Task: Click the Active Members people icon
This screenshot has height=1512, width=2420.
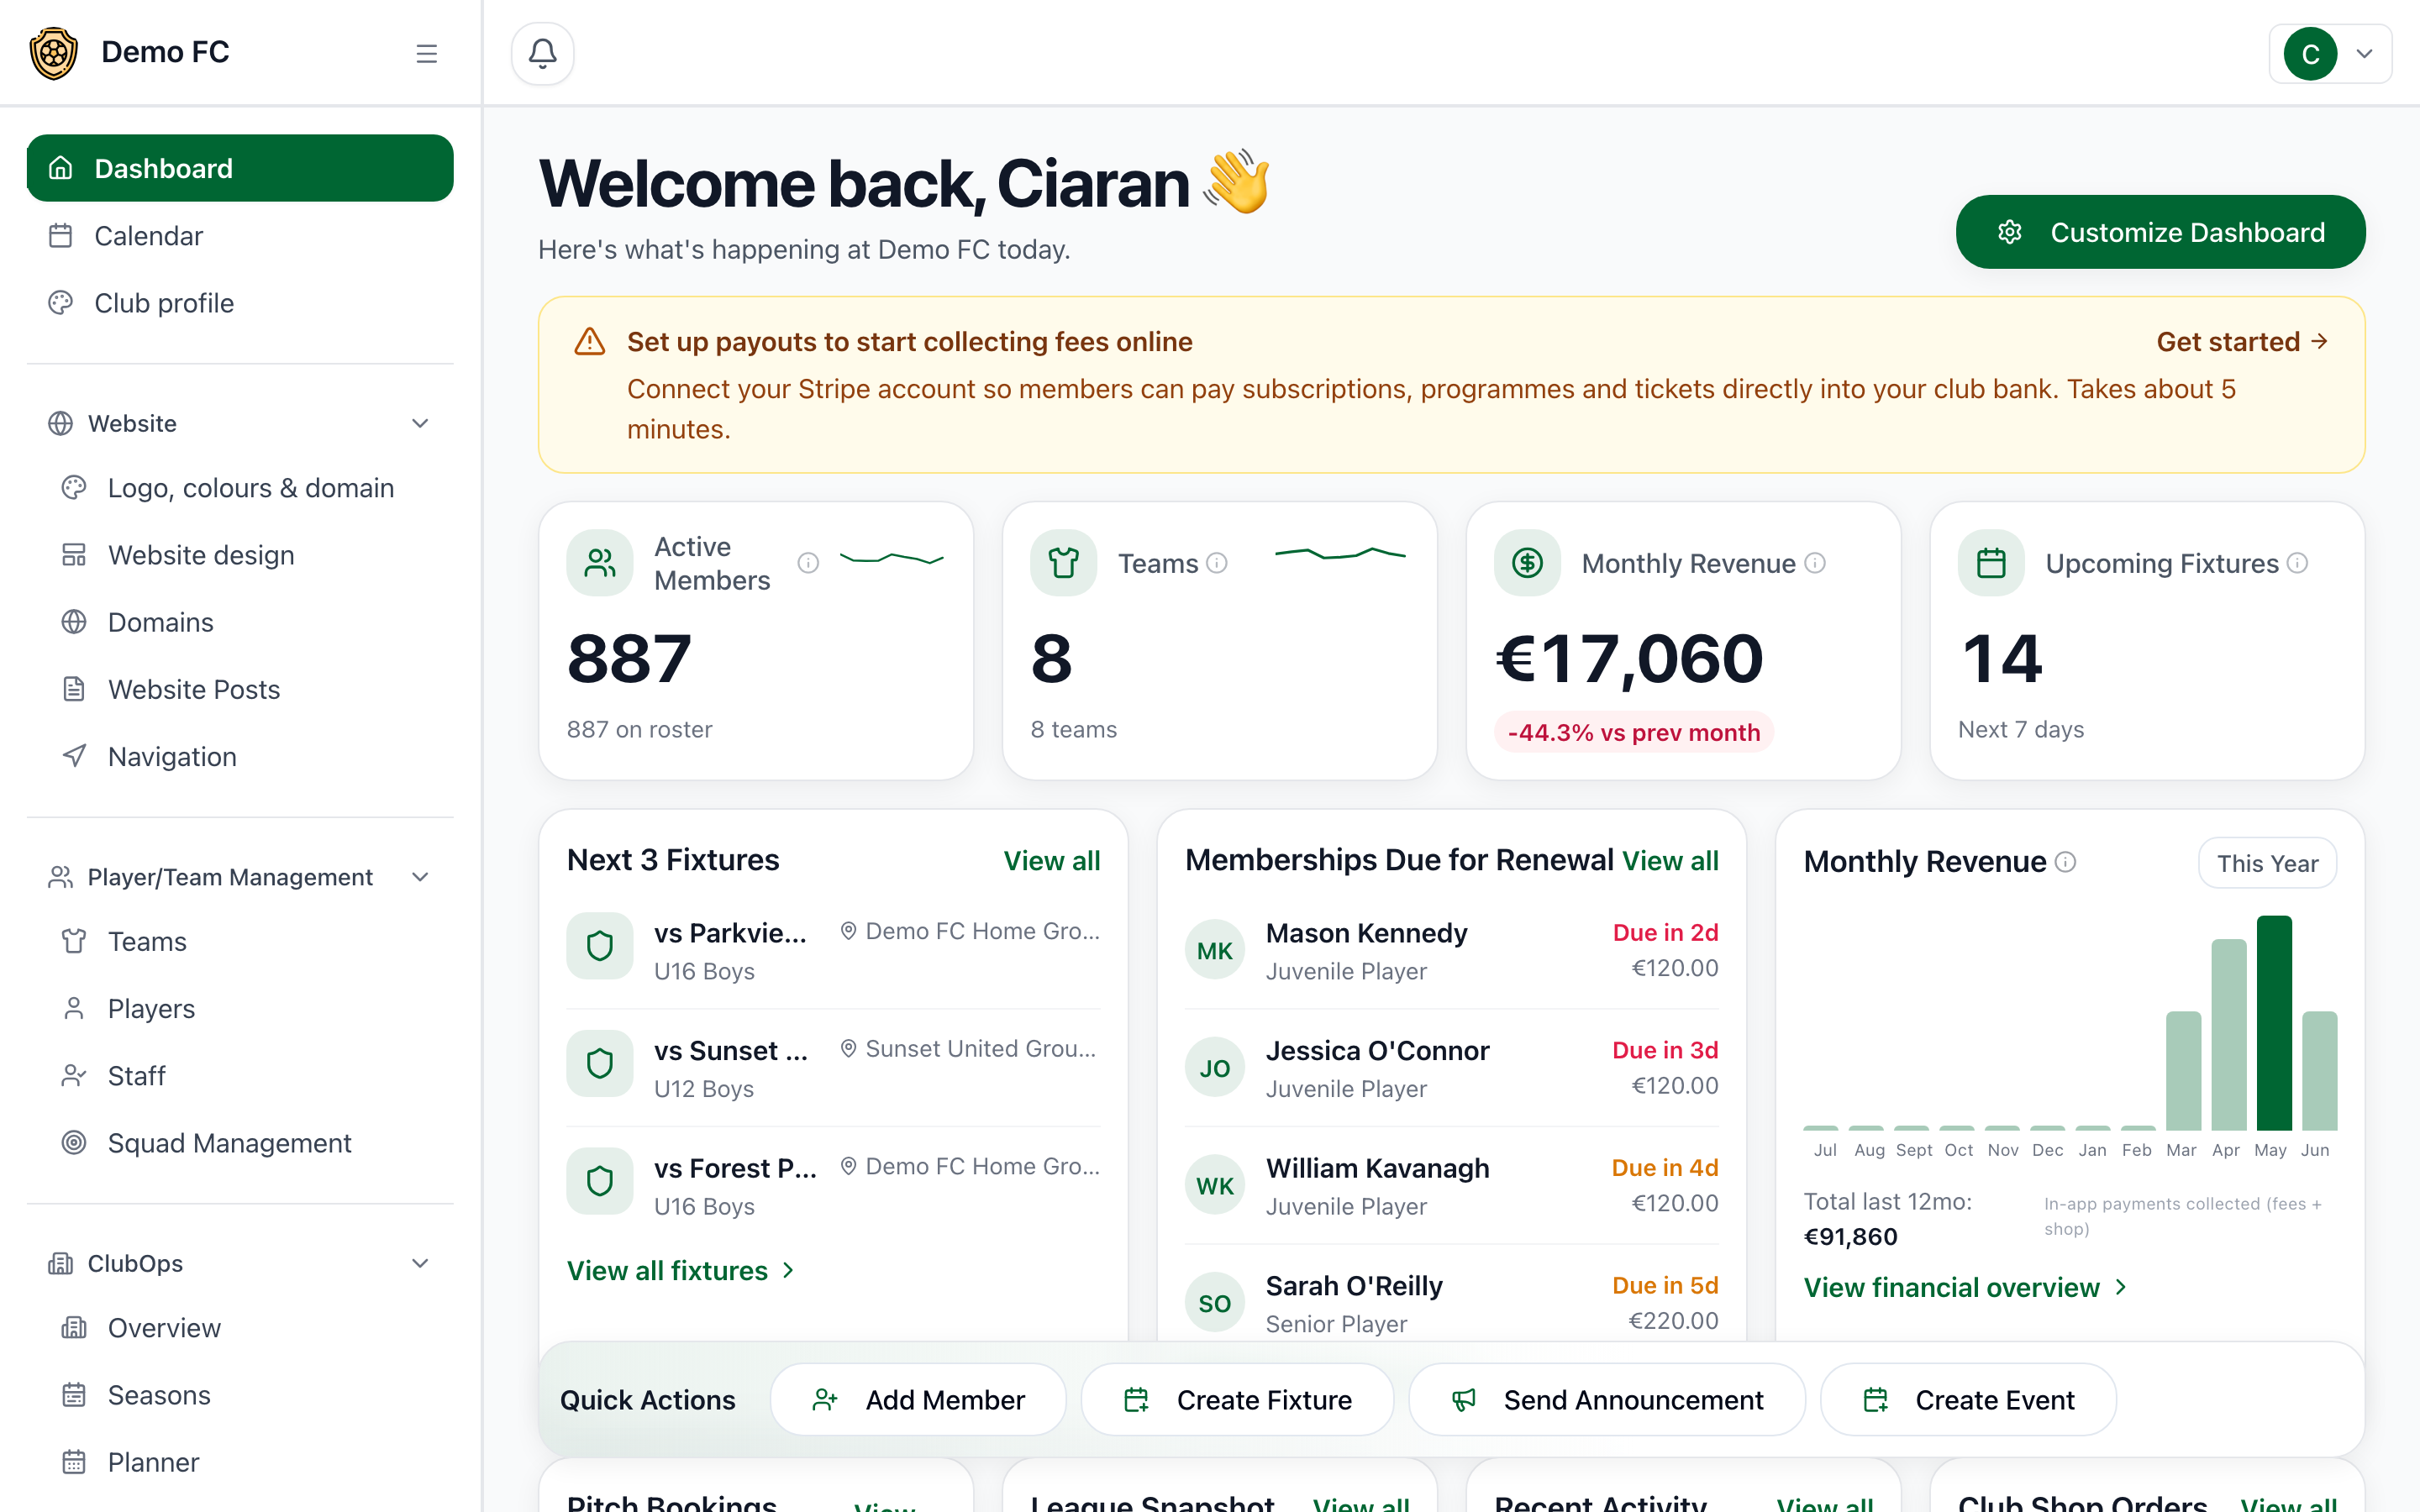Action: point(600,563)
